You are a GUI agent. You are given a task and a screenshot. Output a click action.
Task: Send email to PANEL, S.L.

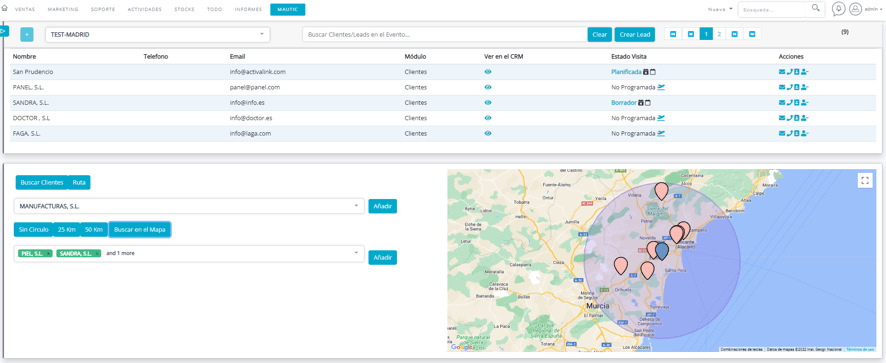781,87
